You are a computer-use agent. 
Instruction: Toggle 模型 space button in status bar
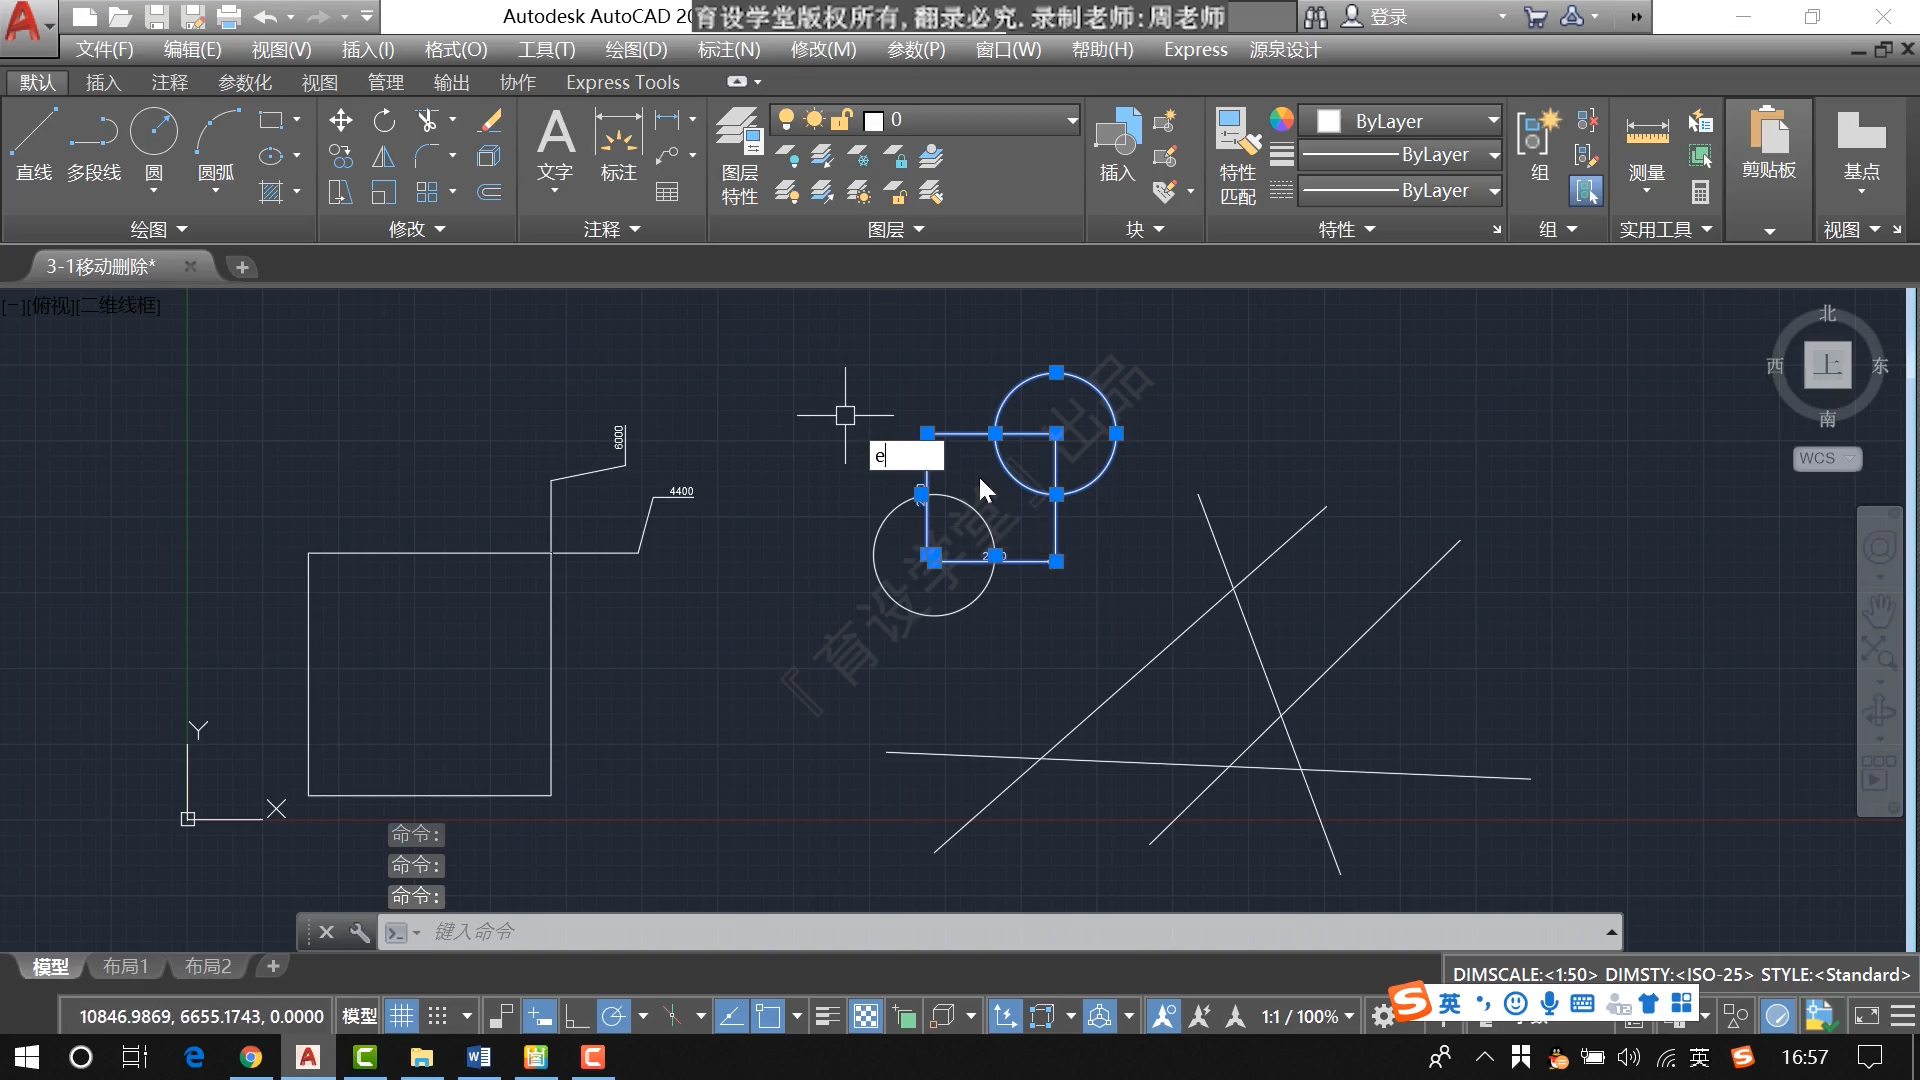click(x=360, y=1017)
